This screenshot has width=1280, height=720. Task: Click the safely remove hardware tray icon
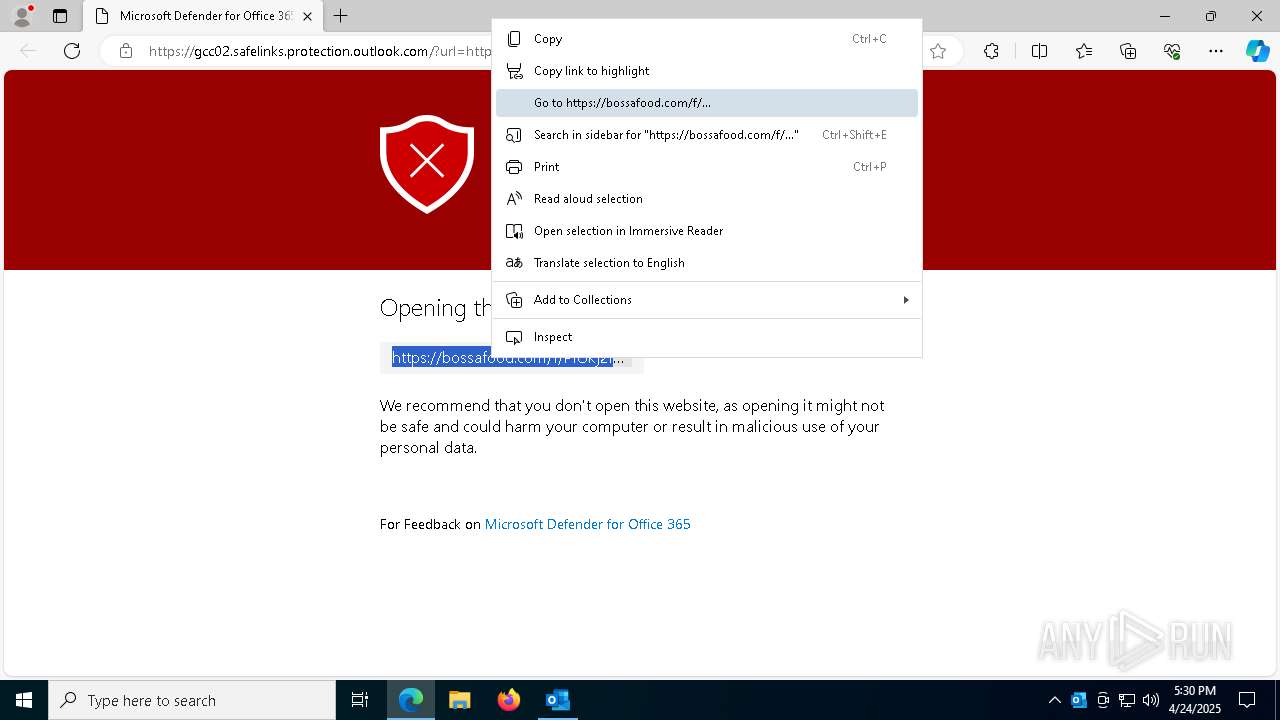tap(1103, 700)
